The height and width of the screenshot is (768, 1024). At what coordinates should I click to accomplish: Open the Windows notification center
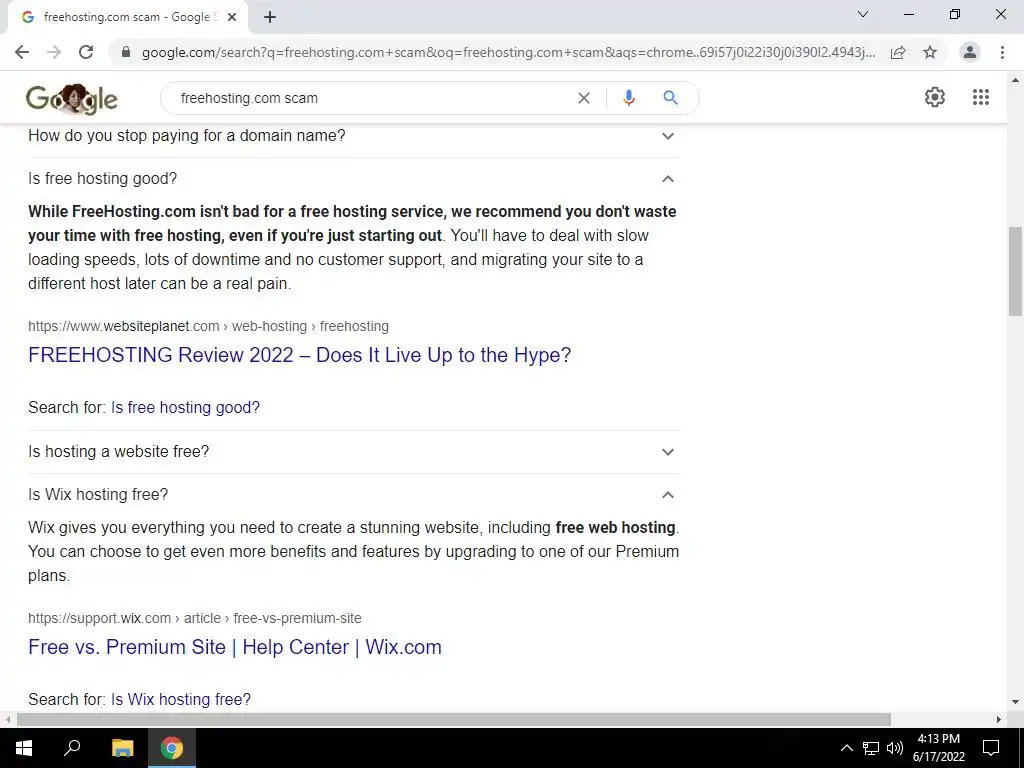(991, 748)
